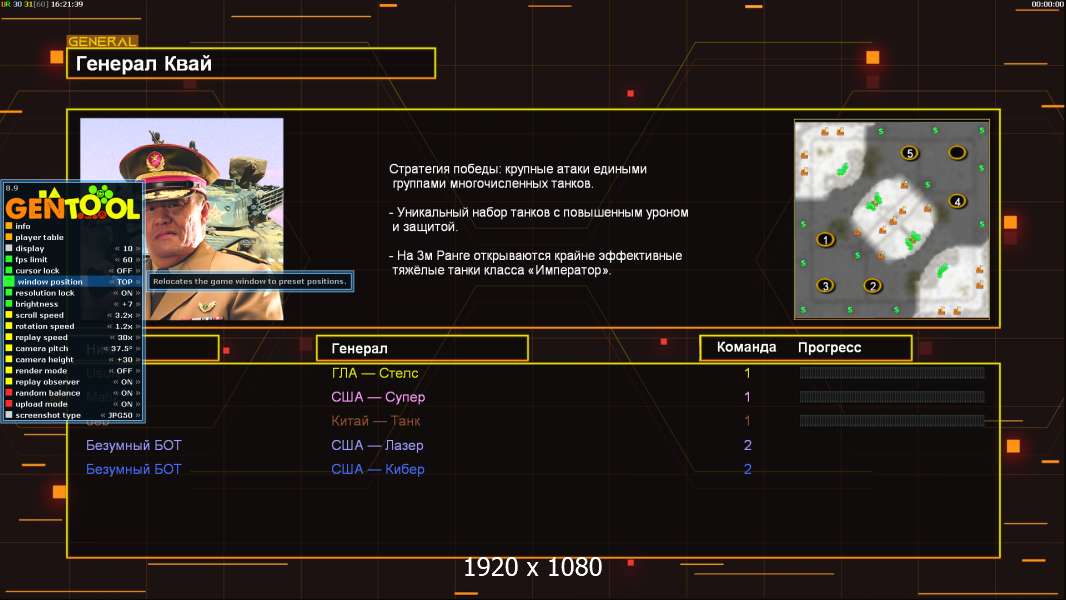Click the orange square beside info
Screen dimensions: 1066x600
coord(9,226)
